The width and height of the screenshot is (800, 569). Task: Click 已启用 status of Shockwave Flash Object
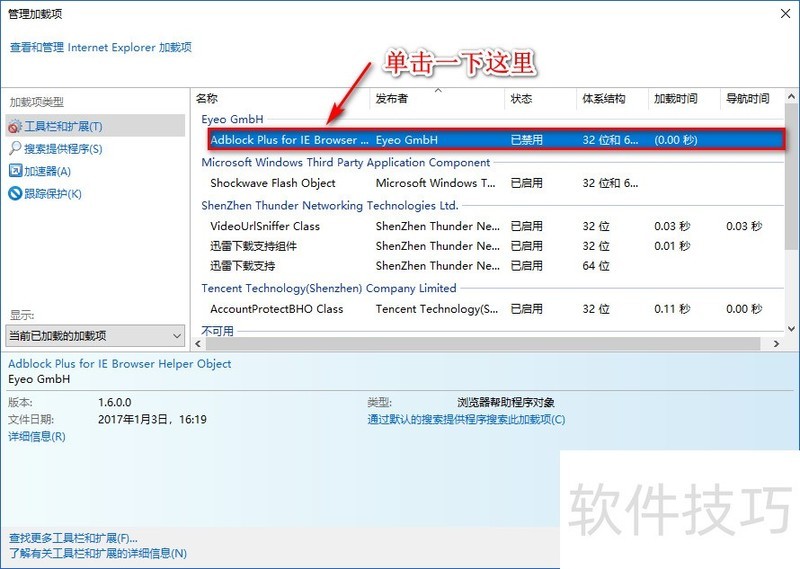(x=527, y=183)
